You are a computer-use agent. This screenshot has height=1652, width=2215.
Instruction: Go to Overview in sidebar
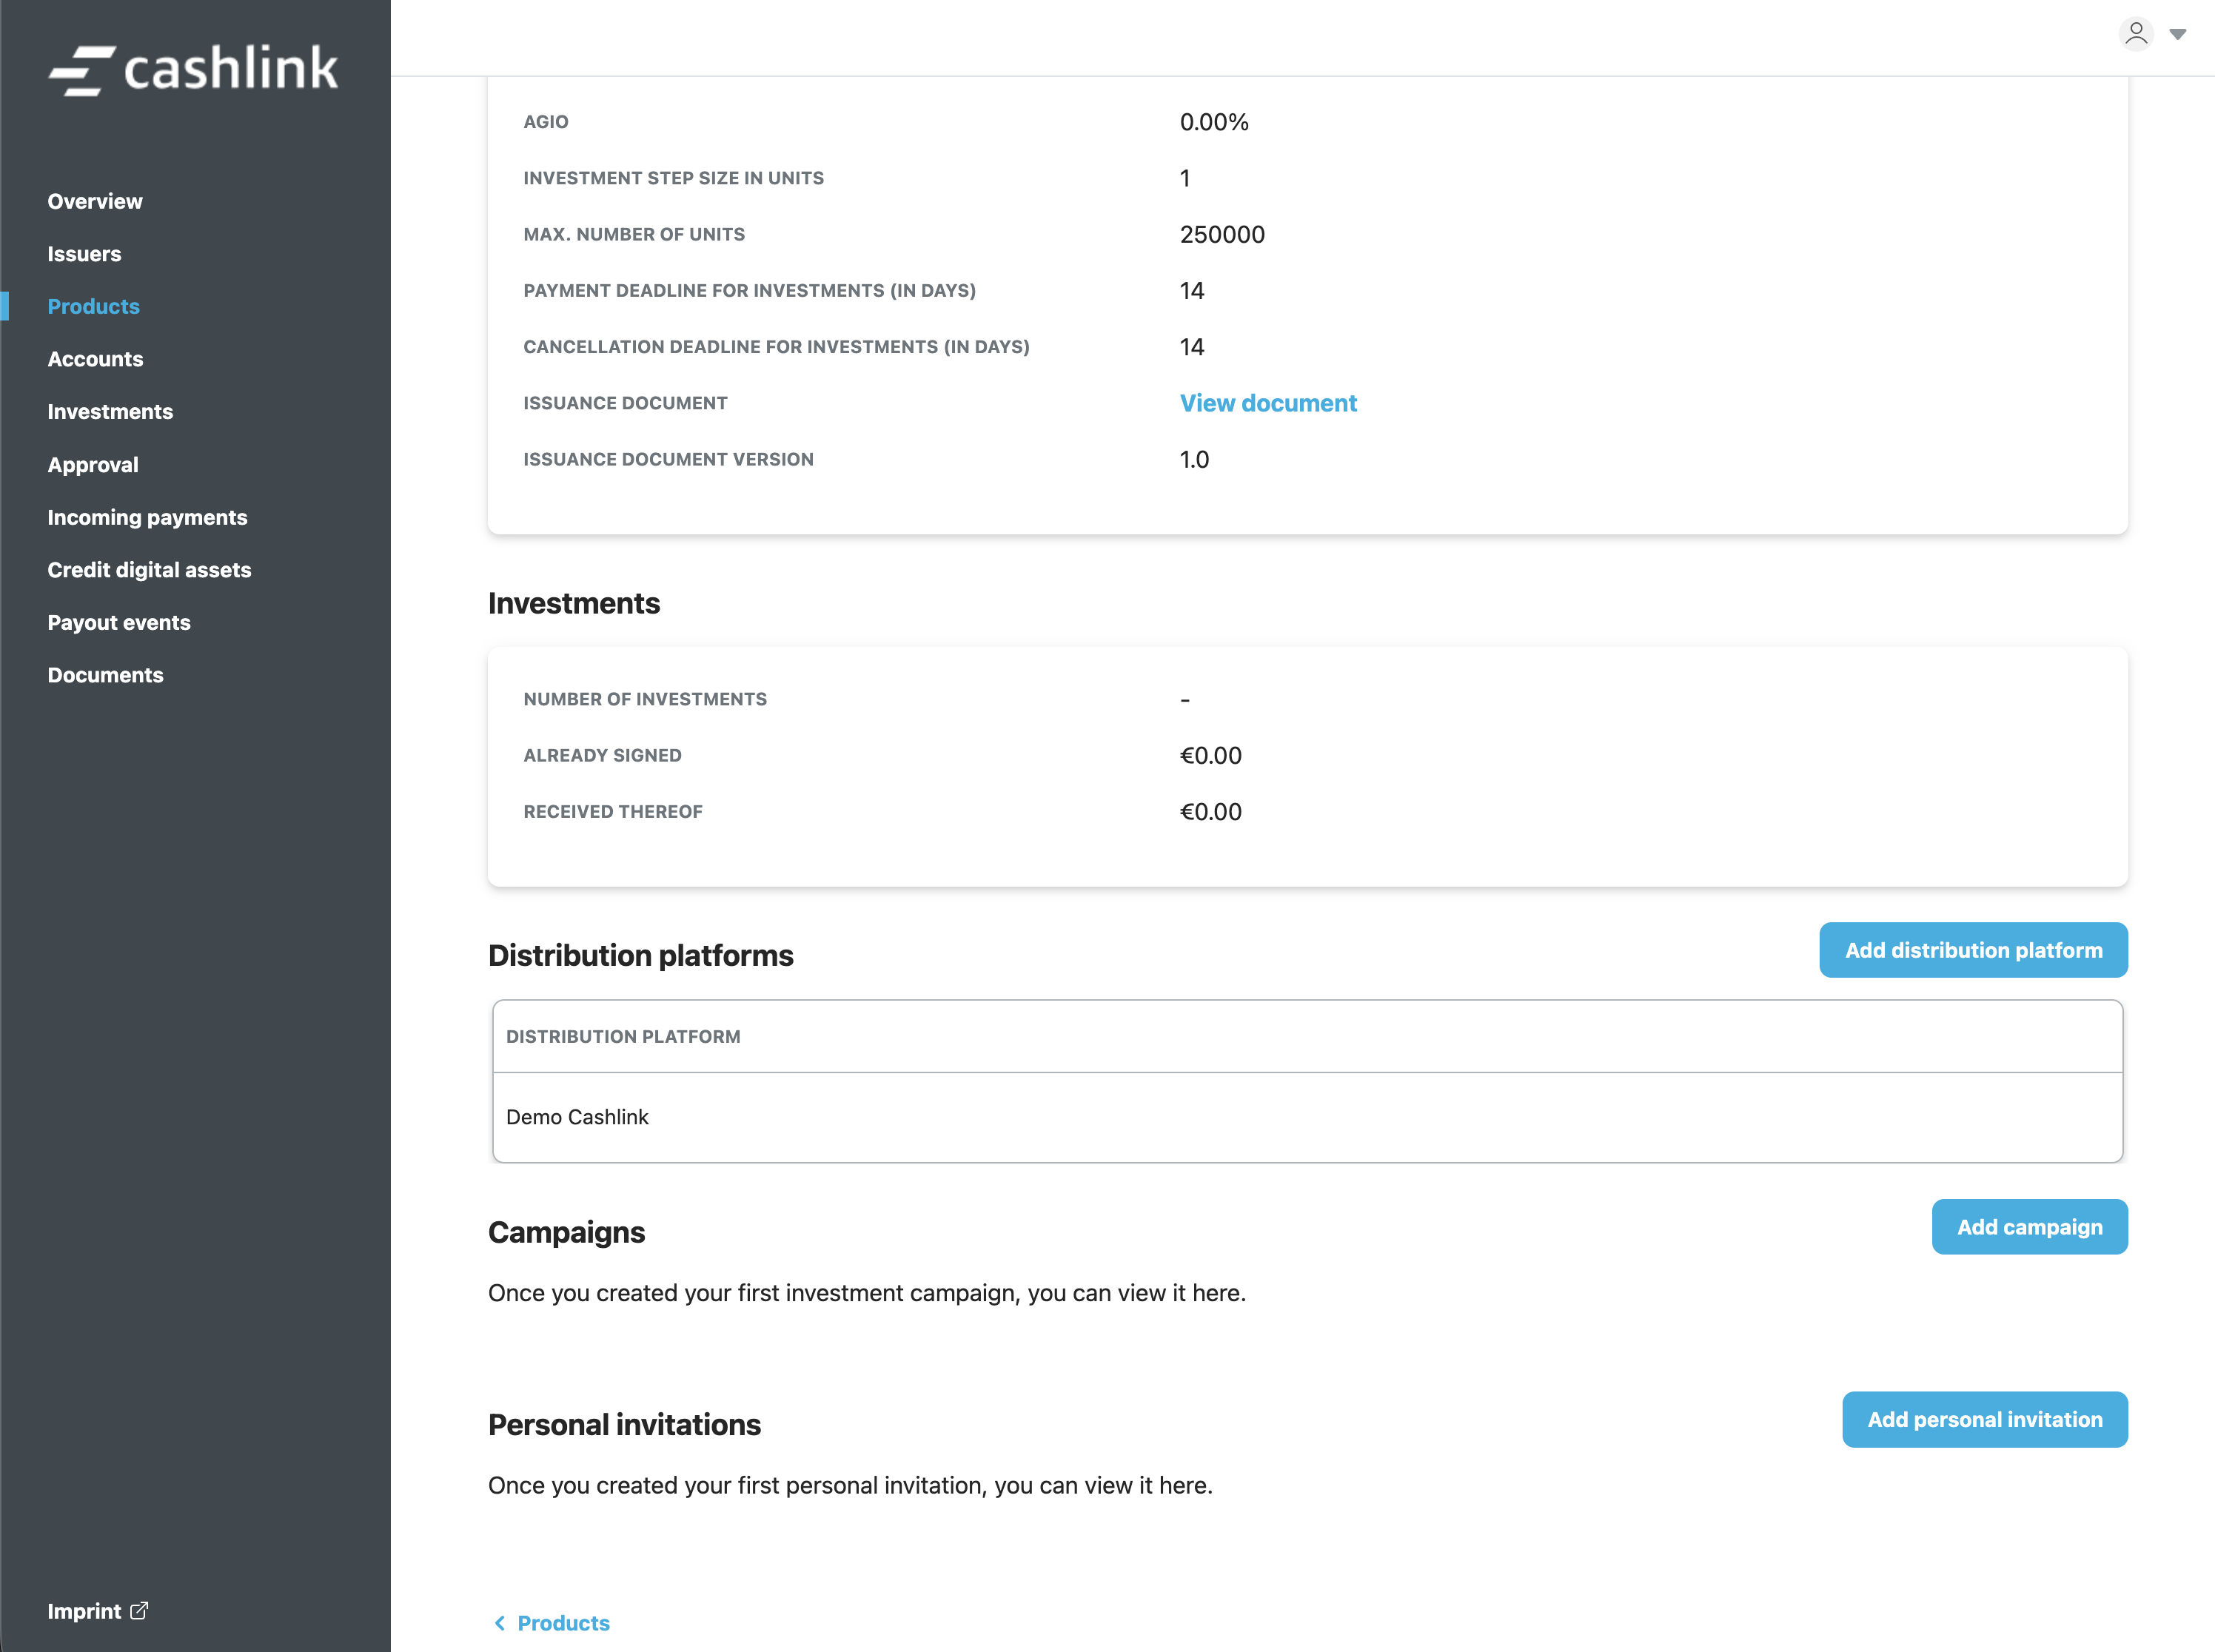click(95, 201)
